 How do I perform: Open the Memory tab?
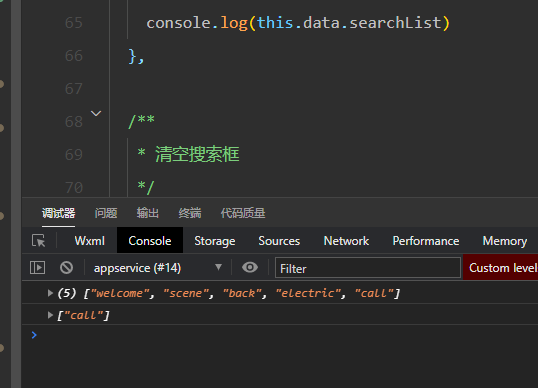coord(505,241)
